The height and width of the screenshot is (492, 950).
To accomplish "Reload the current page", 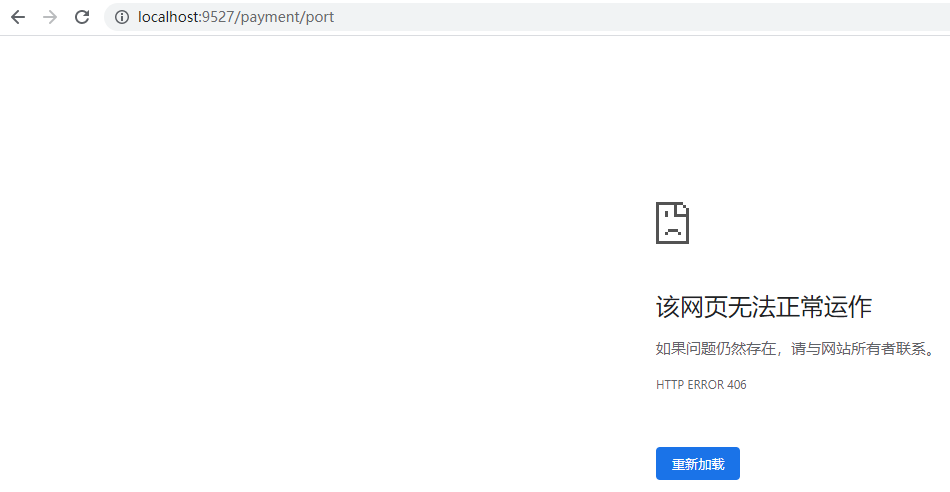I will 82,17.
